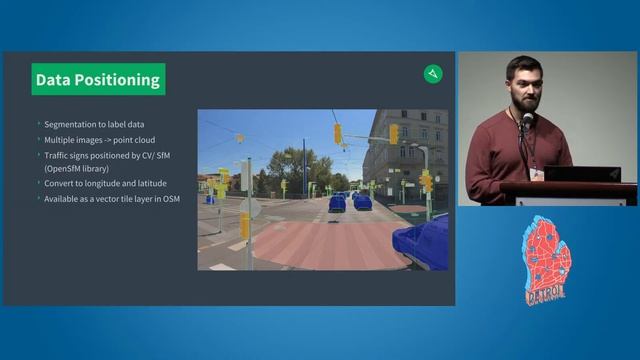The height and width of the screenshot is (360, 640).
Task: Click the speaker video feed
Action: (547, 129)
